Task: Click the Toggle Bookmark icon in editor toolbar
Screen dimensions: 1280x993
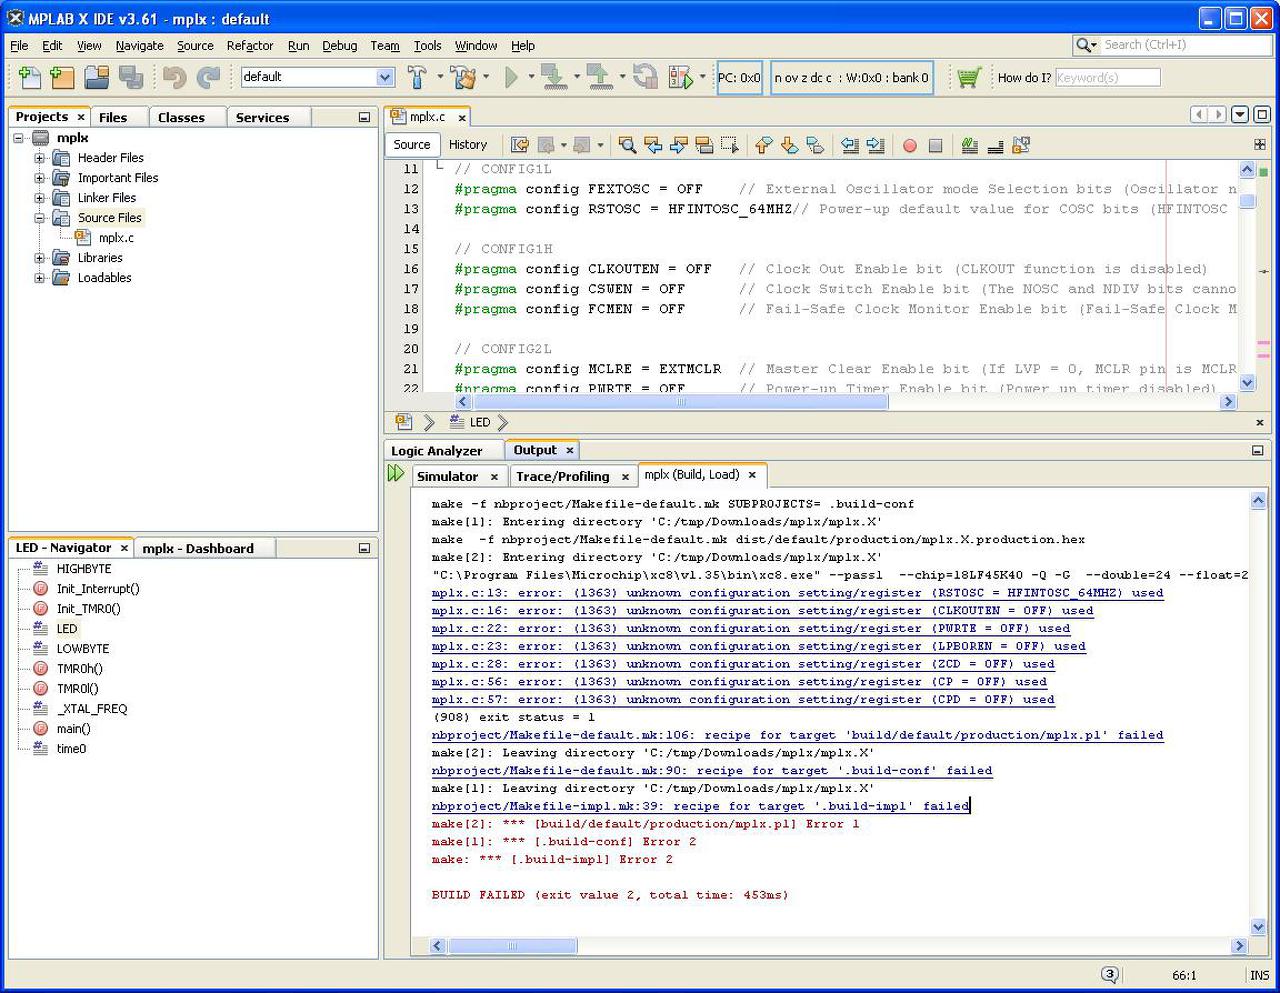Action: (815, 145)
